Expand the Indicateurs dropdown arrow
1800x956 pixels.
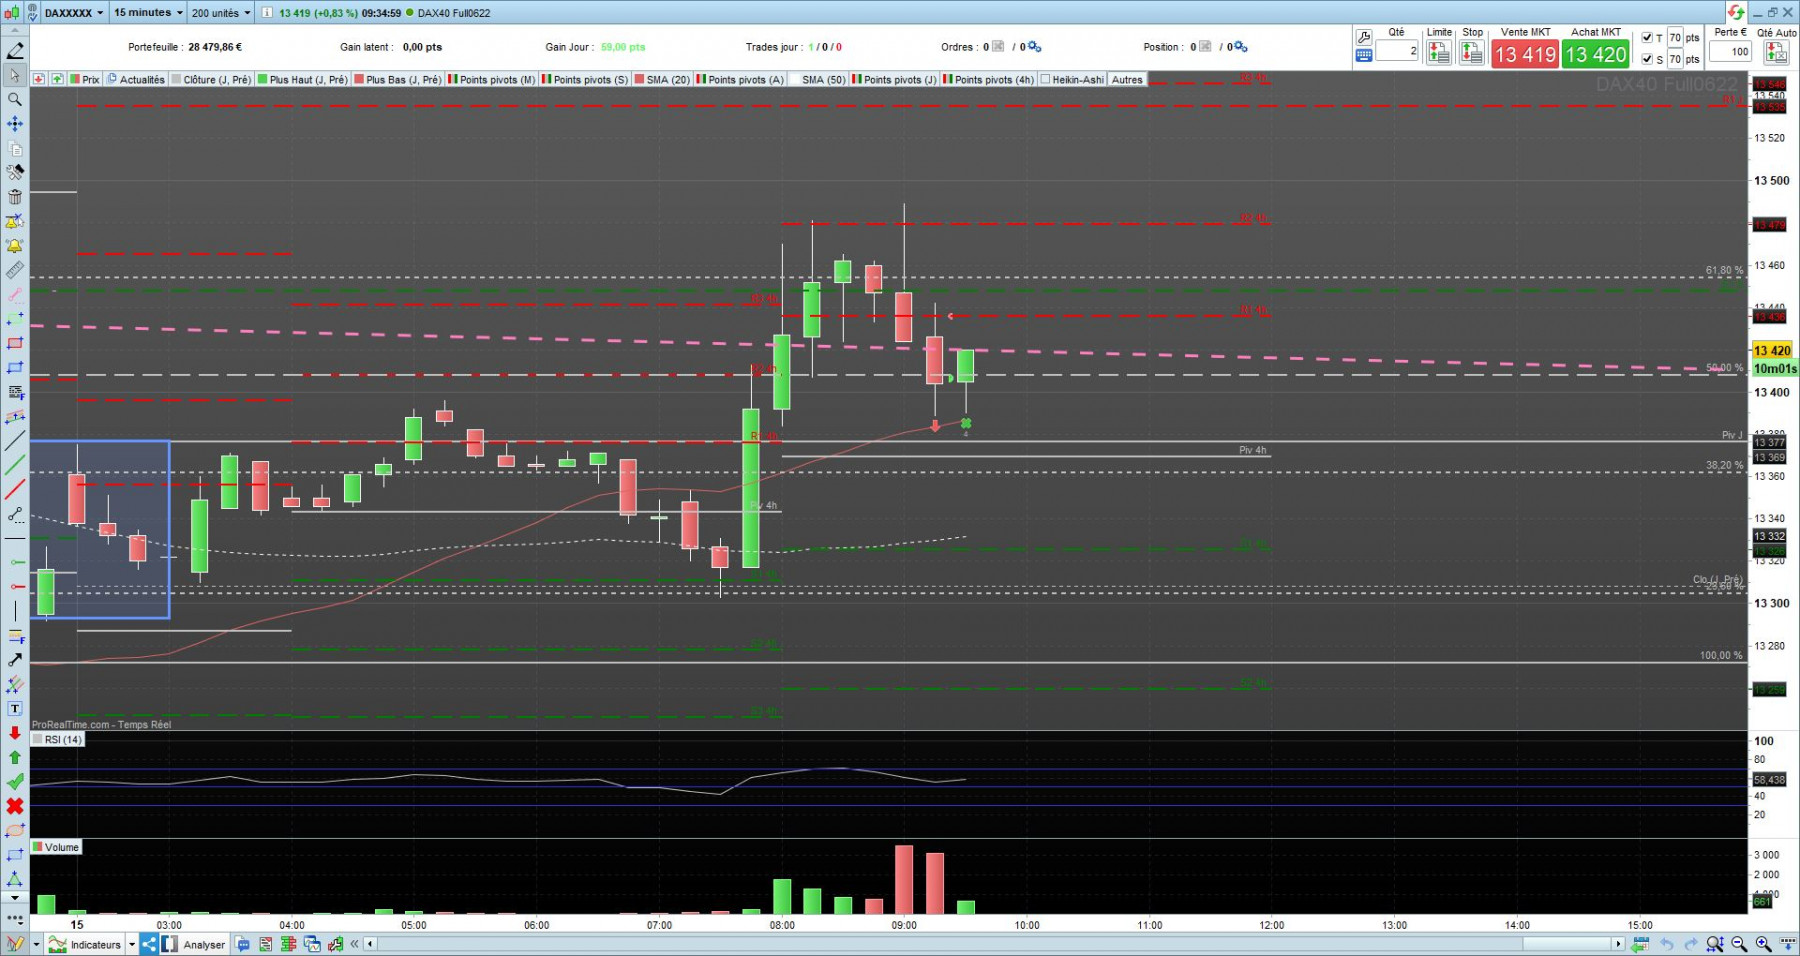tap(131, 944)
